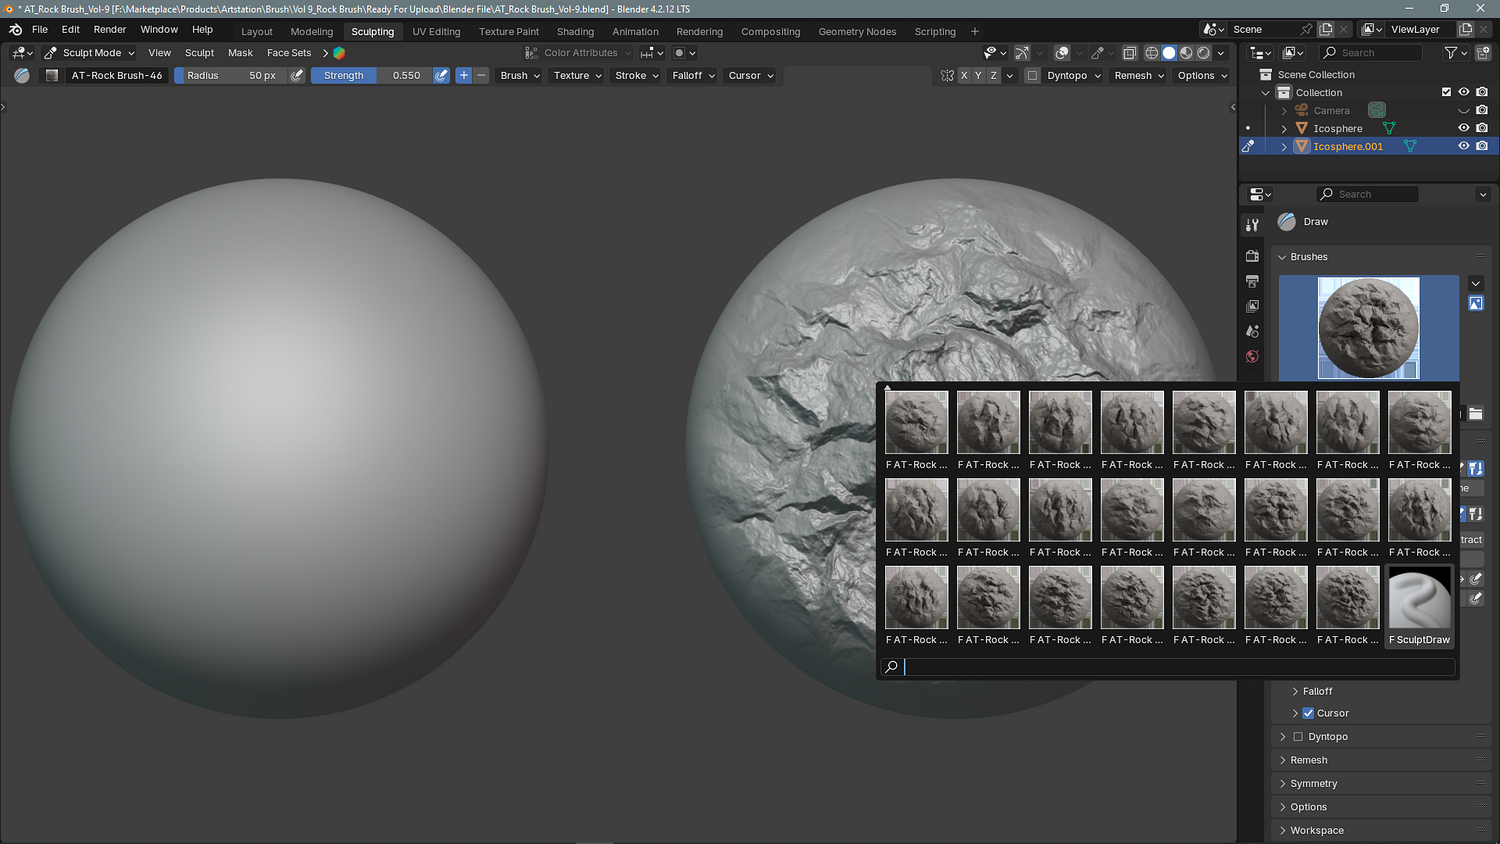1500x844 pixels.
Task: Open the Output properties printer icon
Action: tap(1252, 281)
